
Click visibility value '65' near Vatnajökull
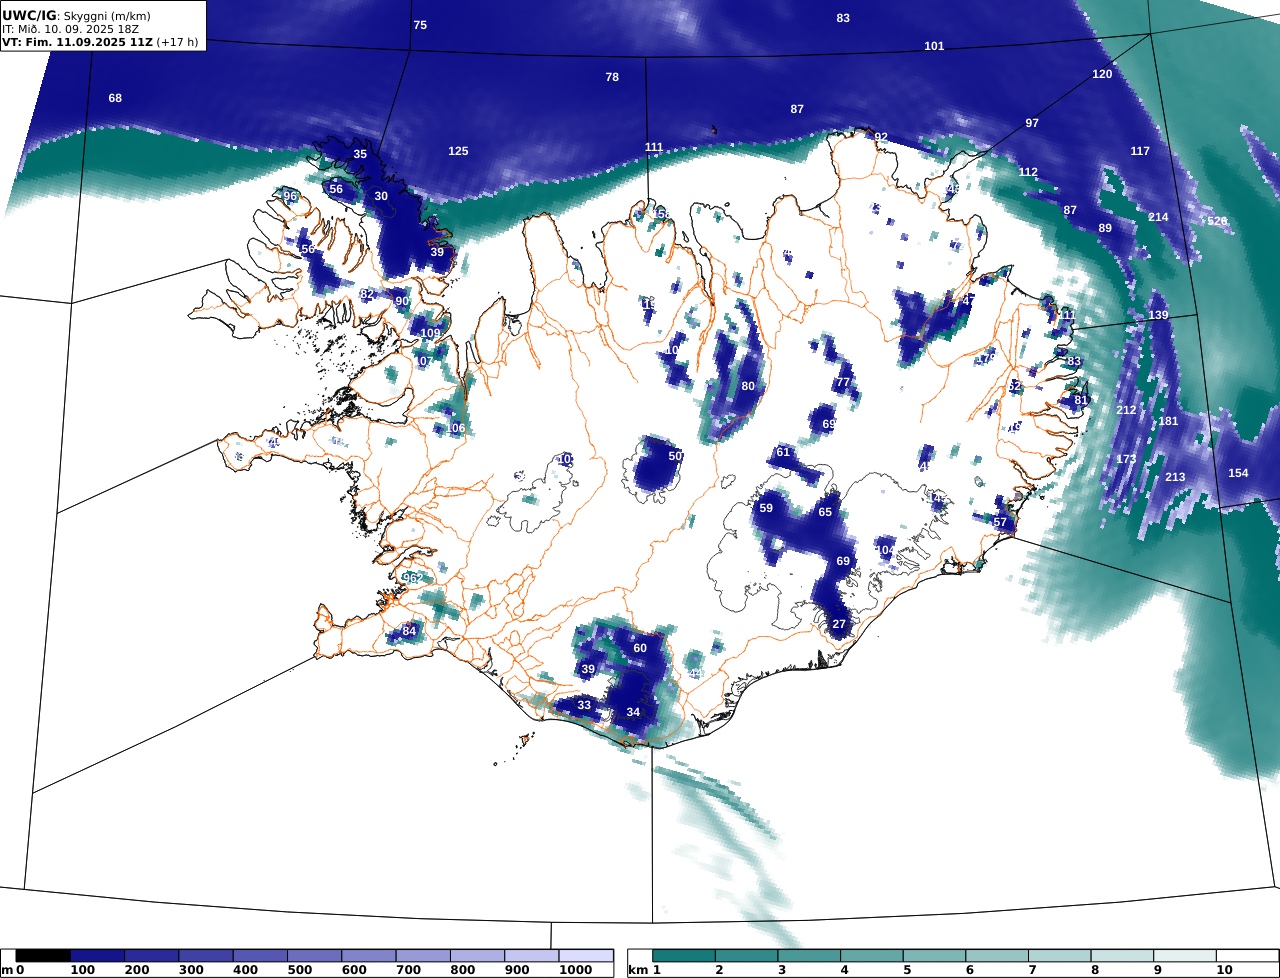(825, 512)
